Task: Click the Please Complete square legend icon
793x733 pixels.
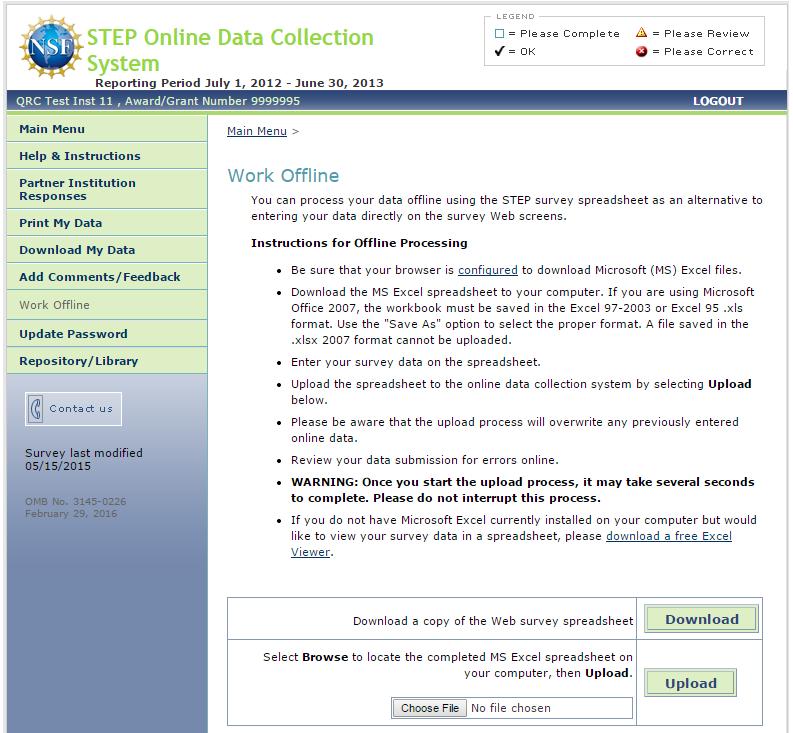Action: pos(499,33)
